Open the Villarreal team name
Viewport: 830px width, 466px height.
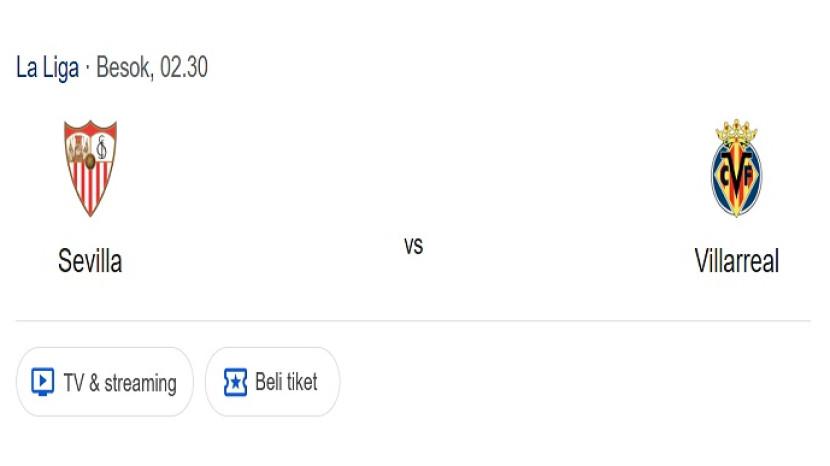tap(736, 261)
